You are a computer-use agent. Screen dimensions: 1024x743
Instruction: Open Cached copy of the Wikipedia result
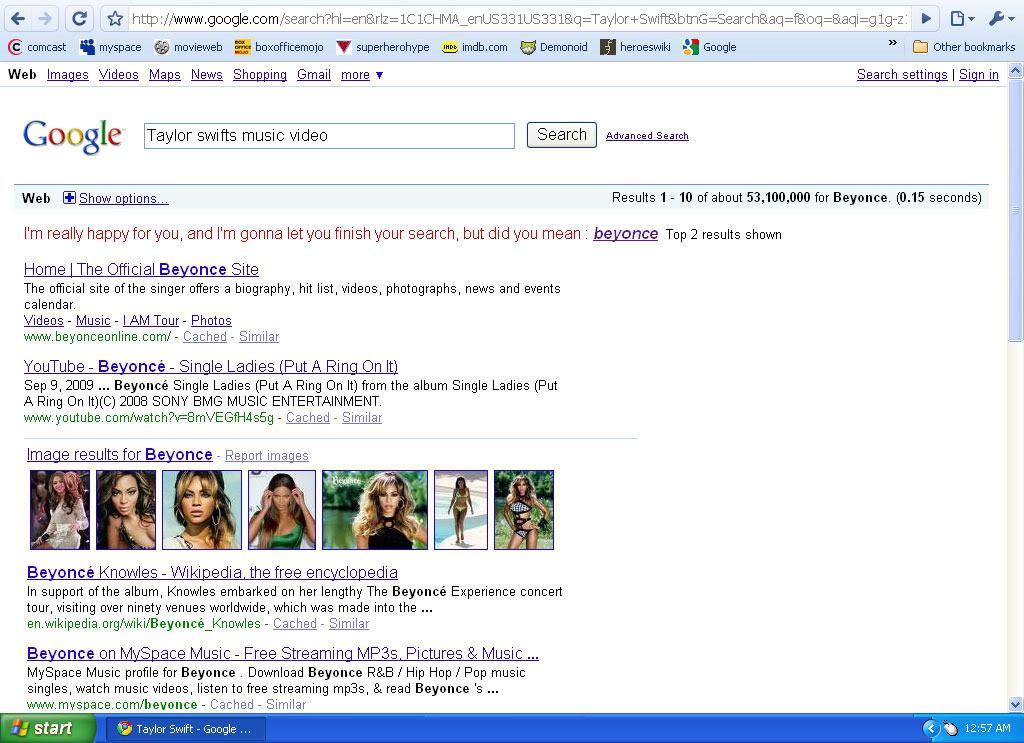(295, 624)
